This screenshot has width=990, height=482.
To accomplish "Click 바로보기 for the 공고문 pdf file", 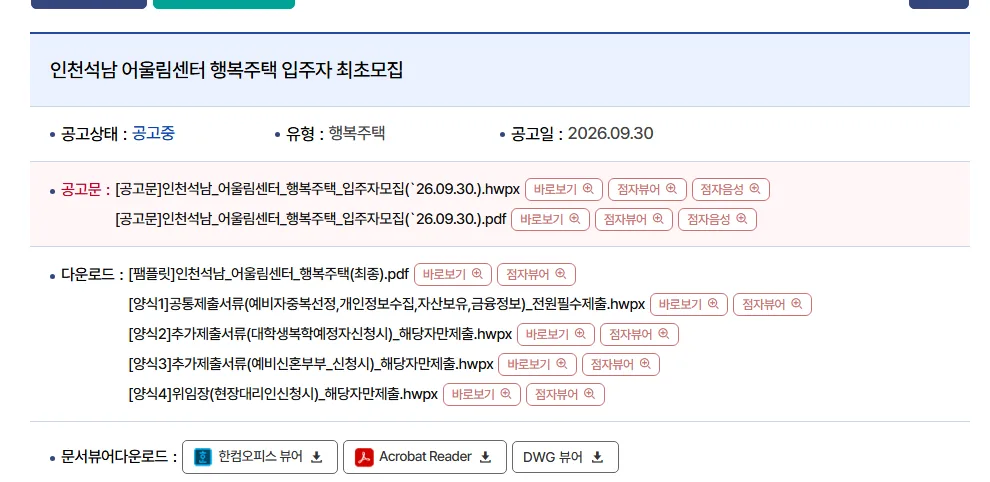I will [x=550, y=219].
